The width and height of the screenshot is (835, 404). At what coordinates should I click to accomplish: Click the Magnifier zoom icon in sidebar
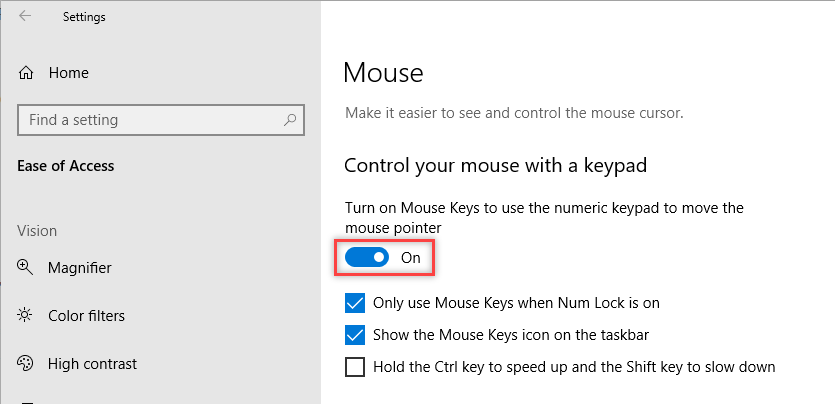click(x=26, y=267)
